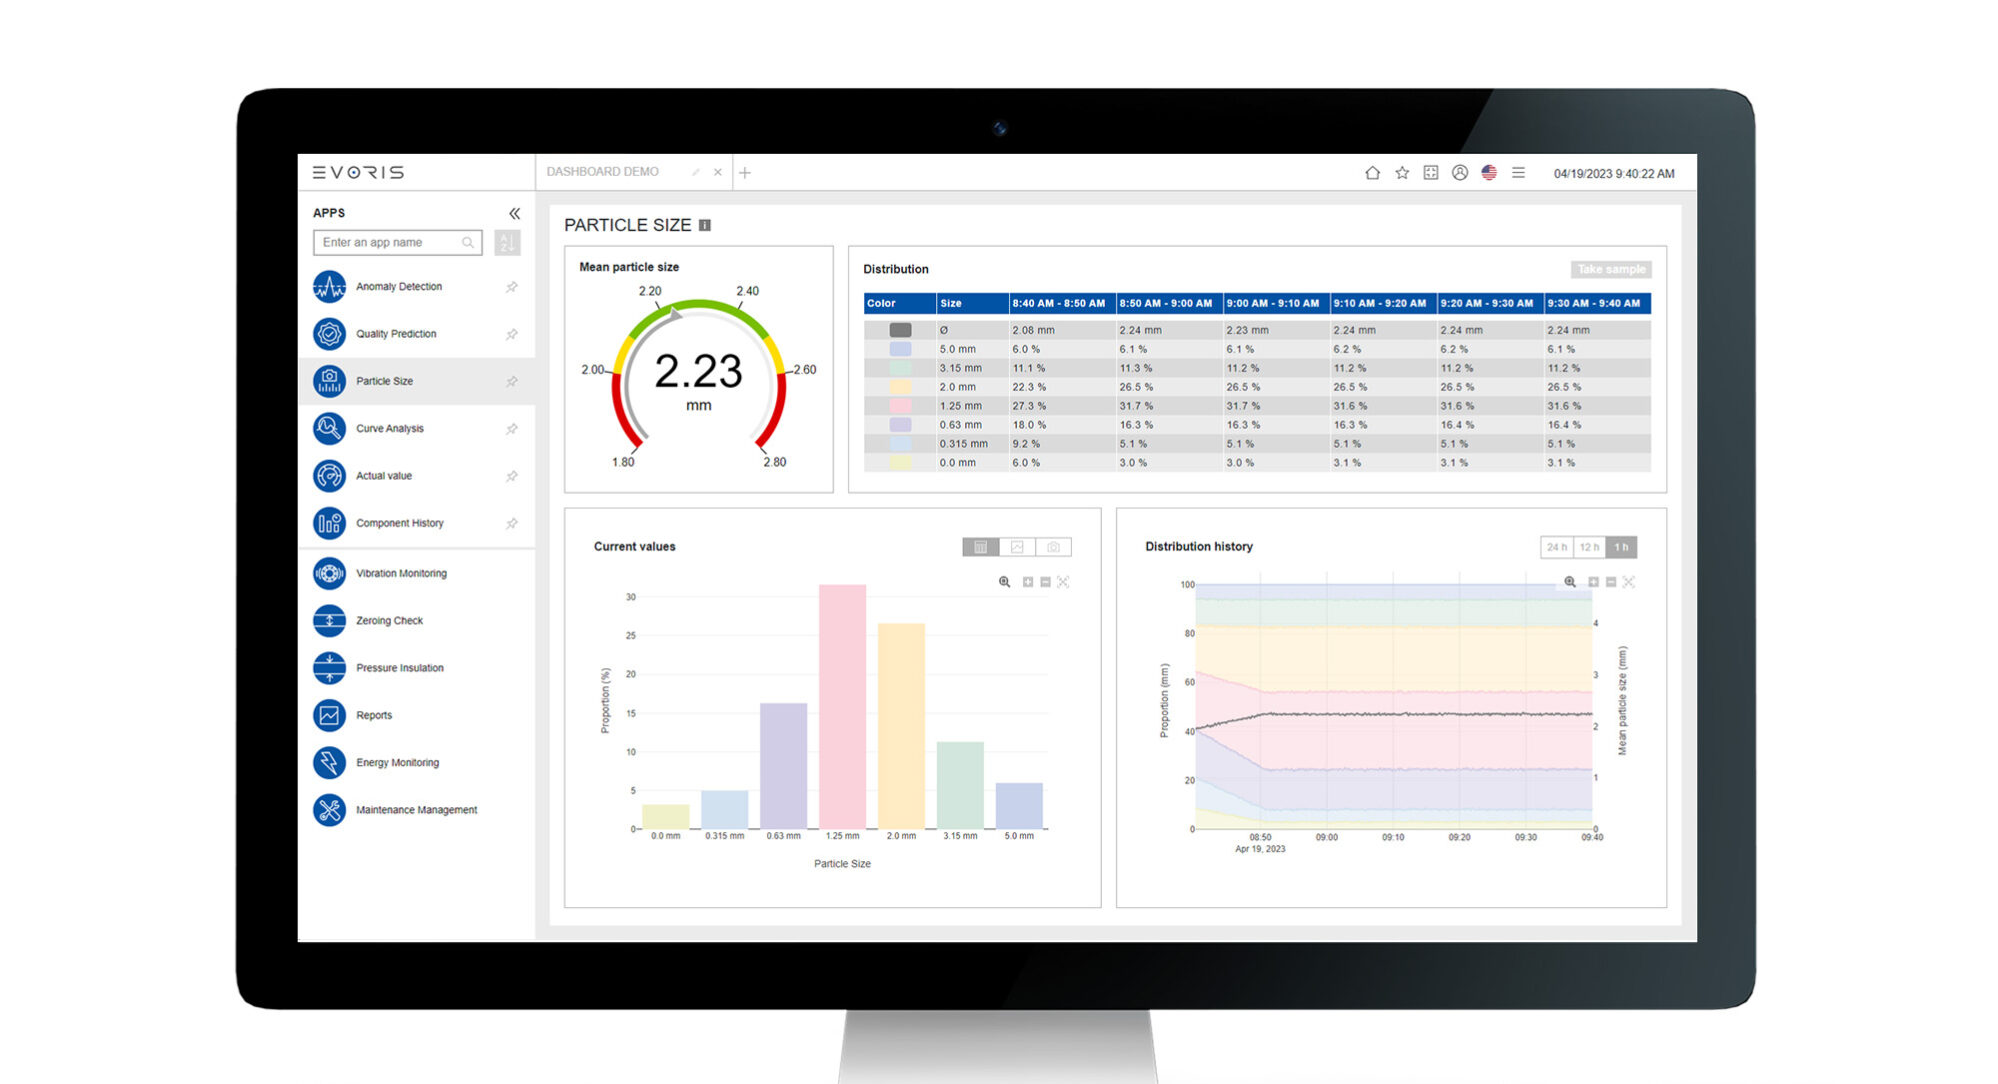Image resolution: width=1998 pixels, height=1084 pixels.
Task: Click the Take sample button
Action: tap(1611, 269)
